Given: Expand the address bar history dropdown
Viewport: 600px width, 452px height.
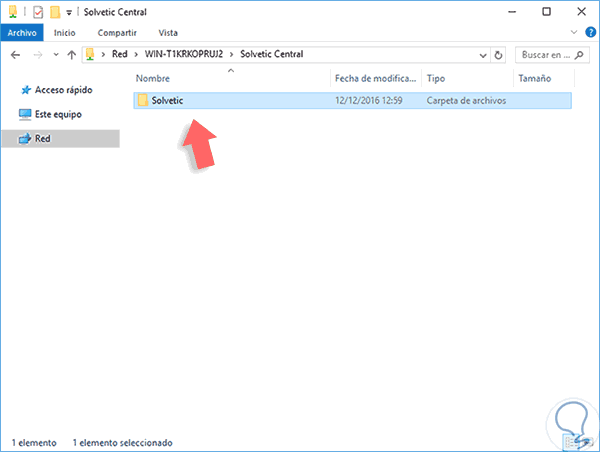Looking at the screenshot, I should [x=483, y=55].
